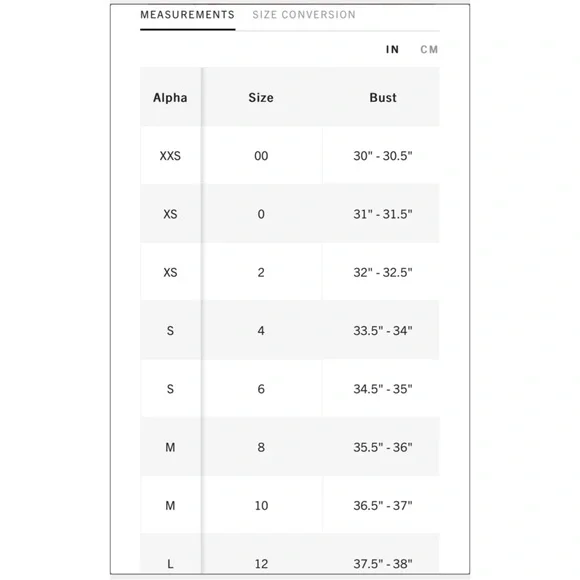Click the M label beside size 8
The width and height of the screenshot is (580, 580).
tap(170, 448)
